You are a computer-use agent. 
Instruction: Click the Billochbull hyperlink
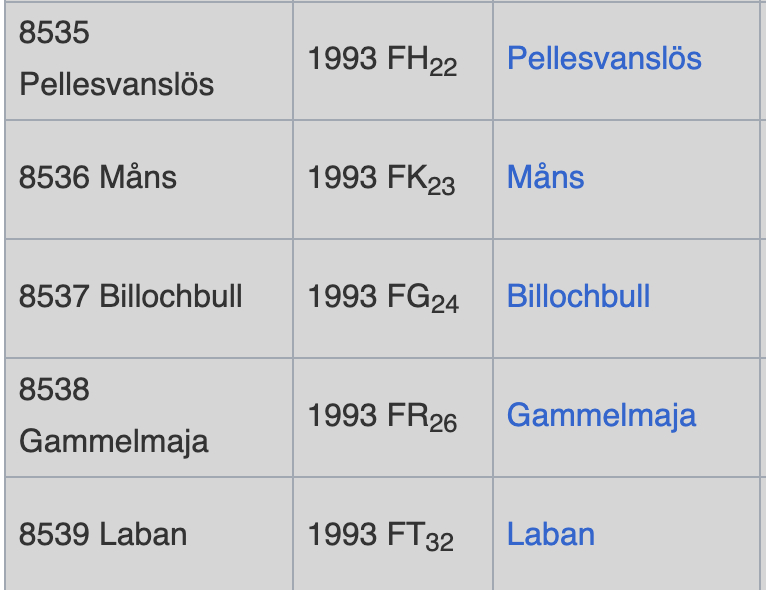578,297
